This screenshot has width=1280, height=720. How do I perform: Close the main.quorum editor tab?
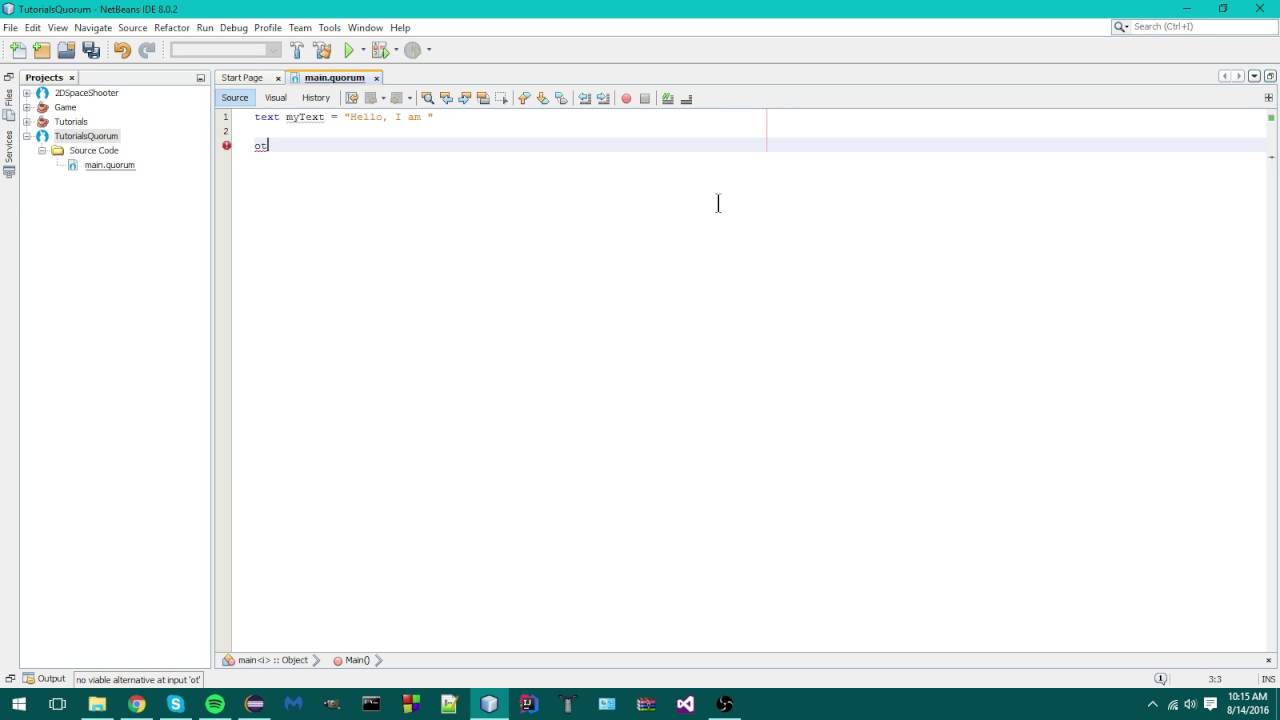(x=377, y=78)
